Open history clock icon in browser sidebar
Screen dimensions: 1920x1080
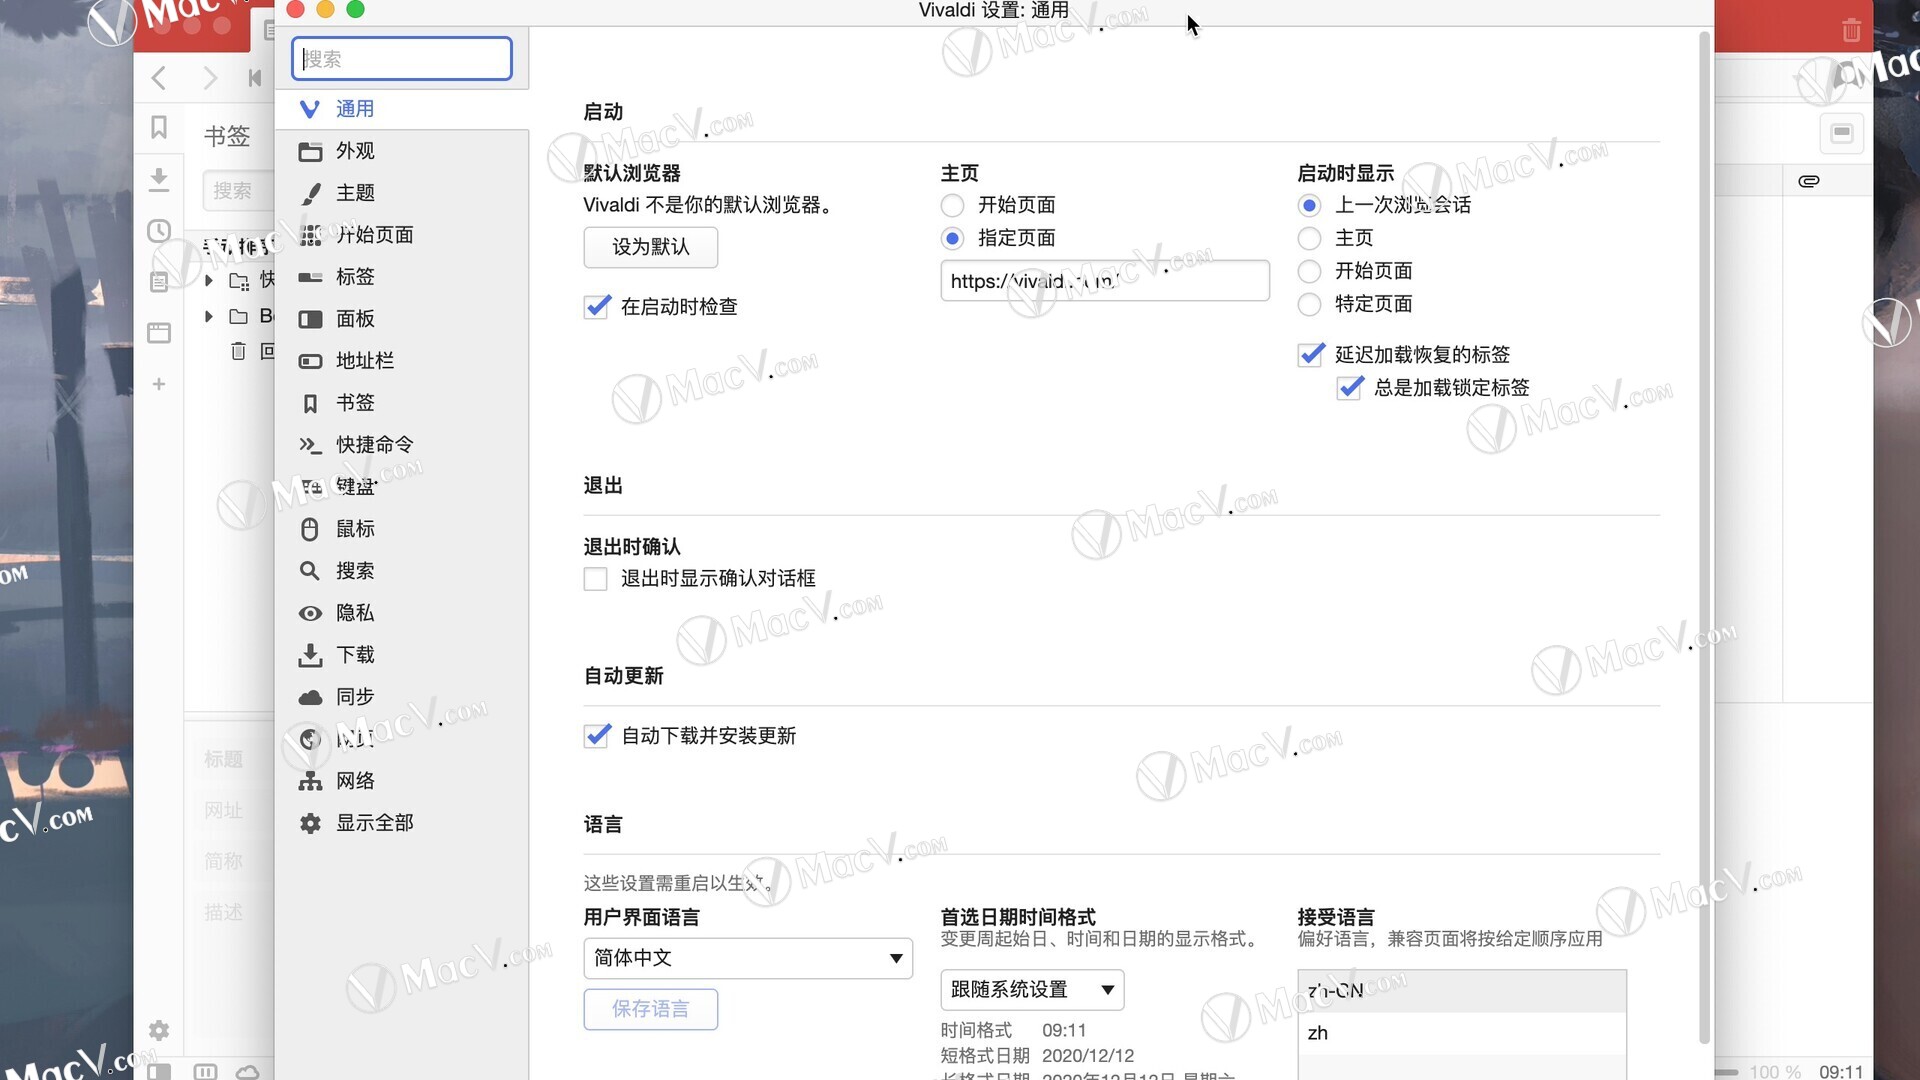pos(159,231)
